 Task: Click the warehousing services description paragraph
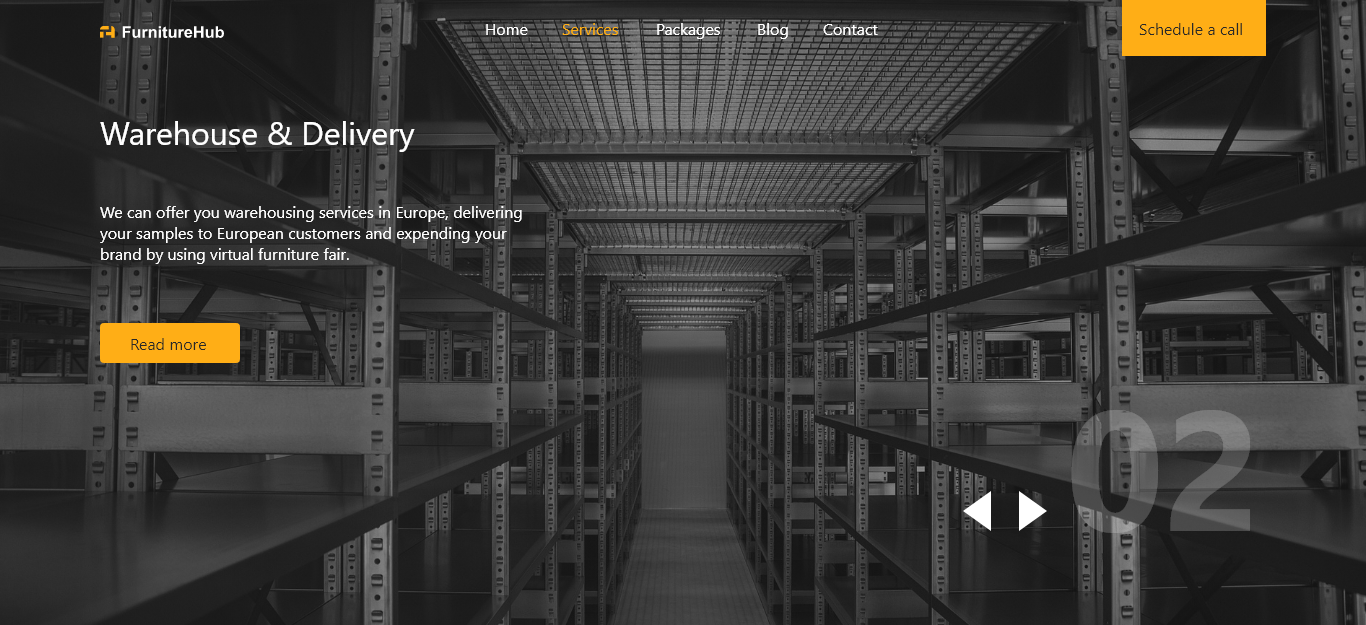tap(310, 234)
